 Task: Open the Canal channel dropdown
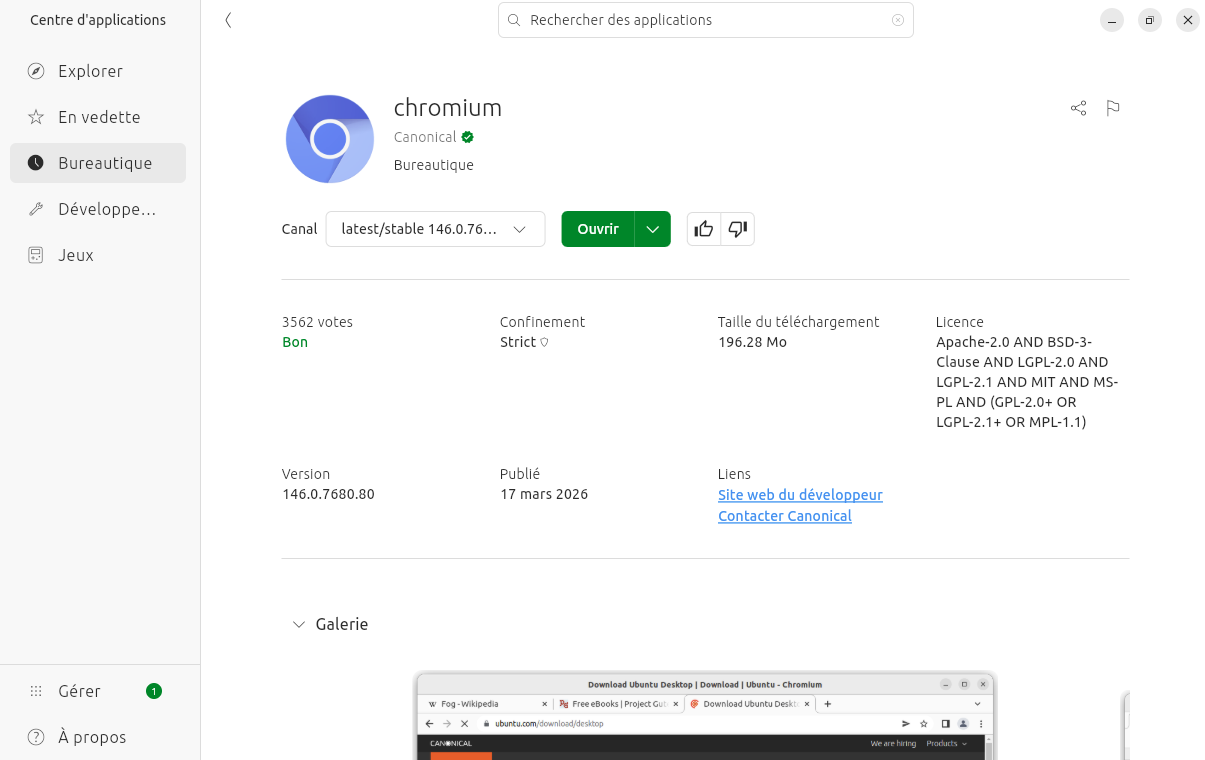coord(435,229)
